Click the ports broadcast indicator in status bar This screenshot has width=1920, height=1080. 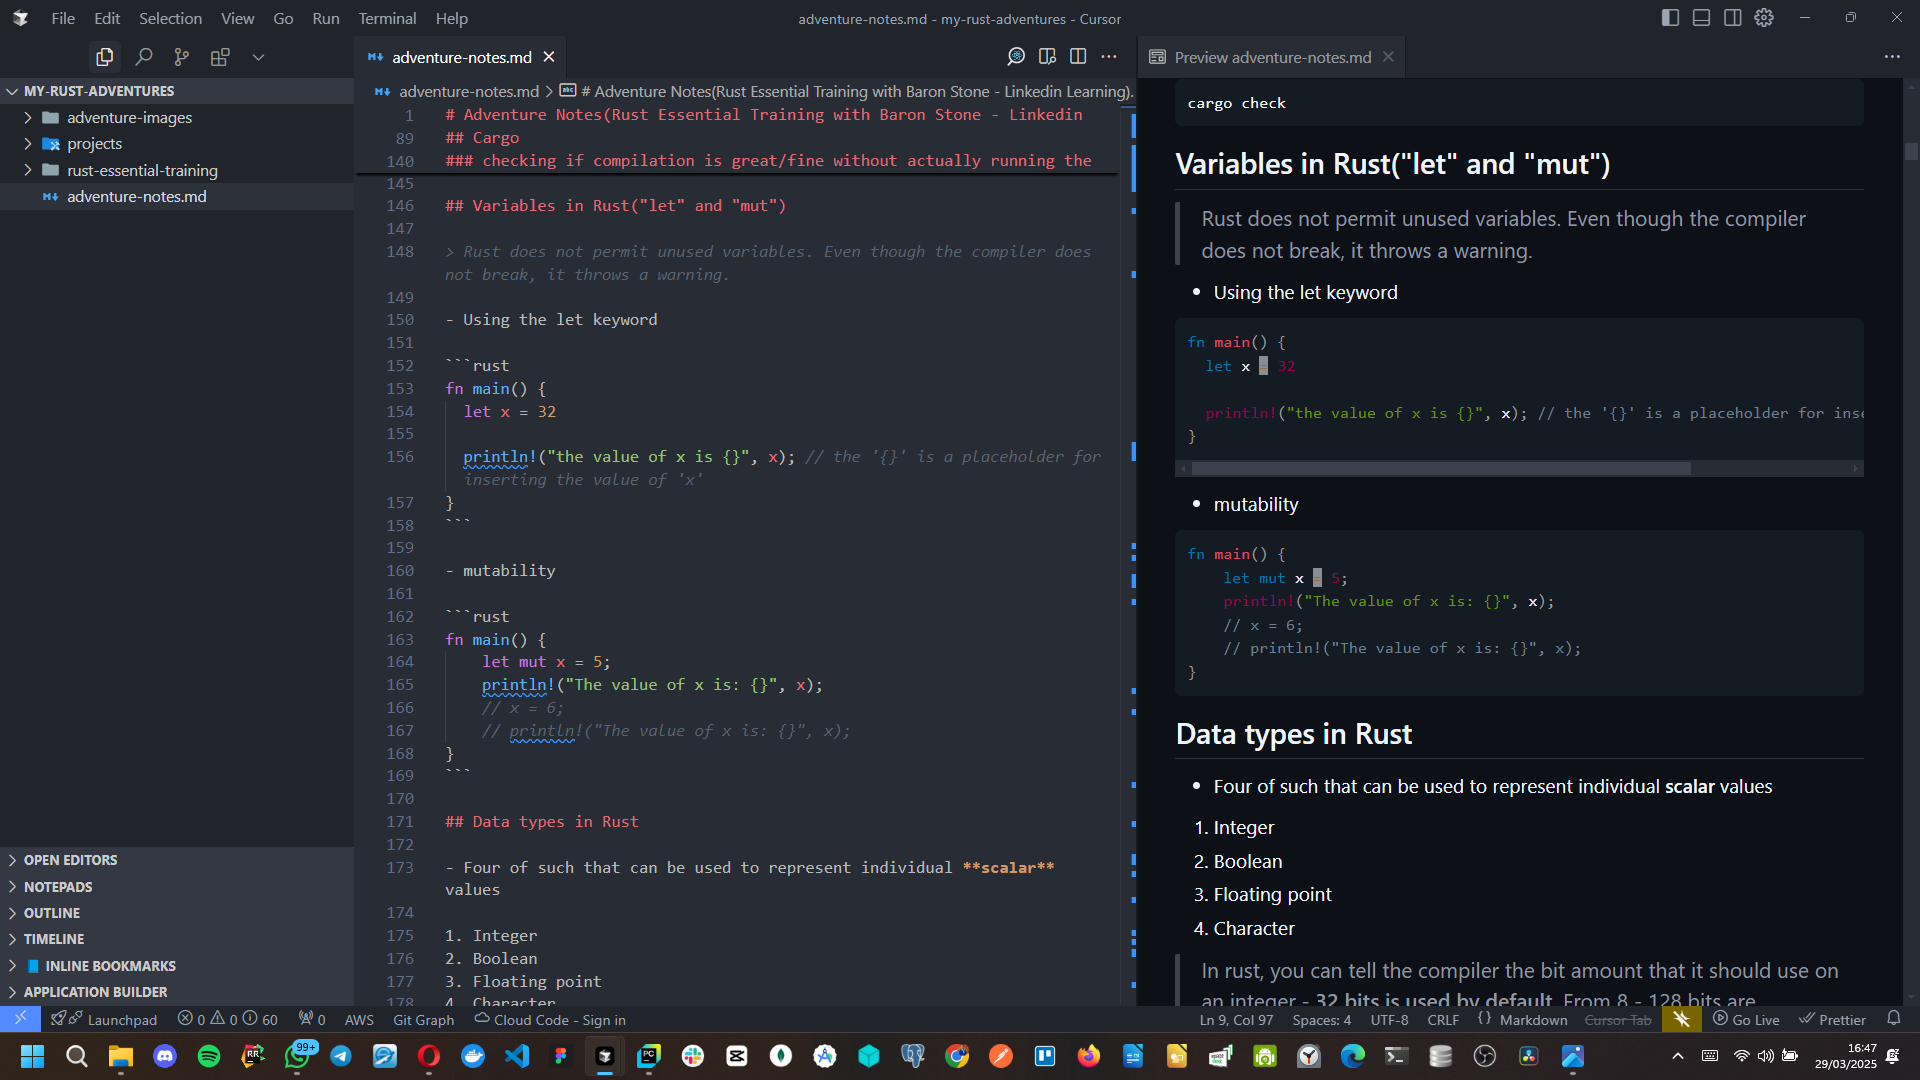[x=312, y=1019]
